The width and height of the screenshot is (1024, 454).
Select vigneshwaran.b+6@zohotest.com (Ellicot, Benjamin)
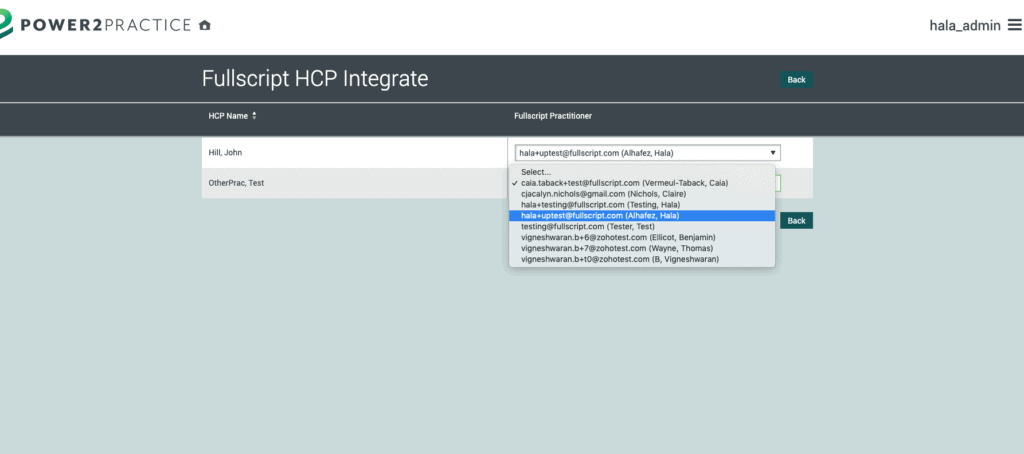(642, 237)
